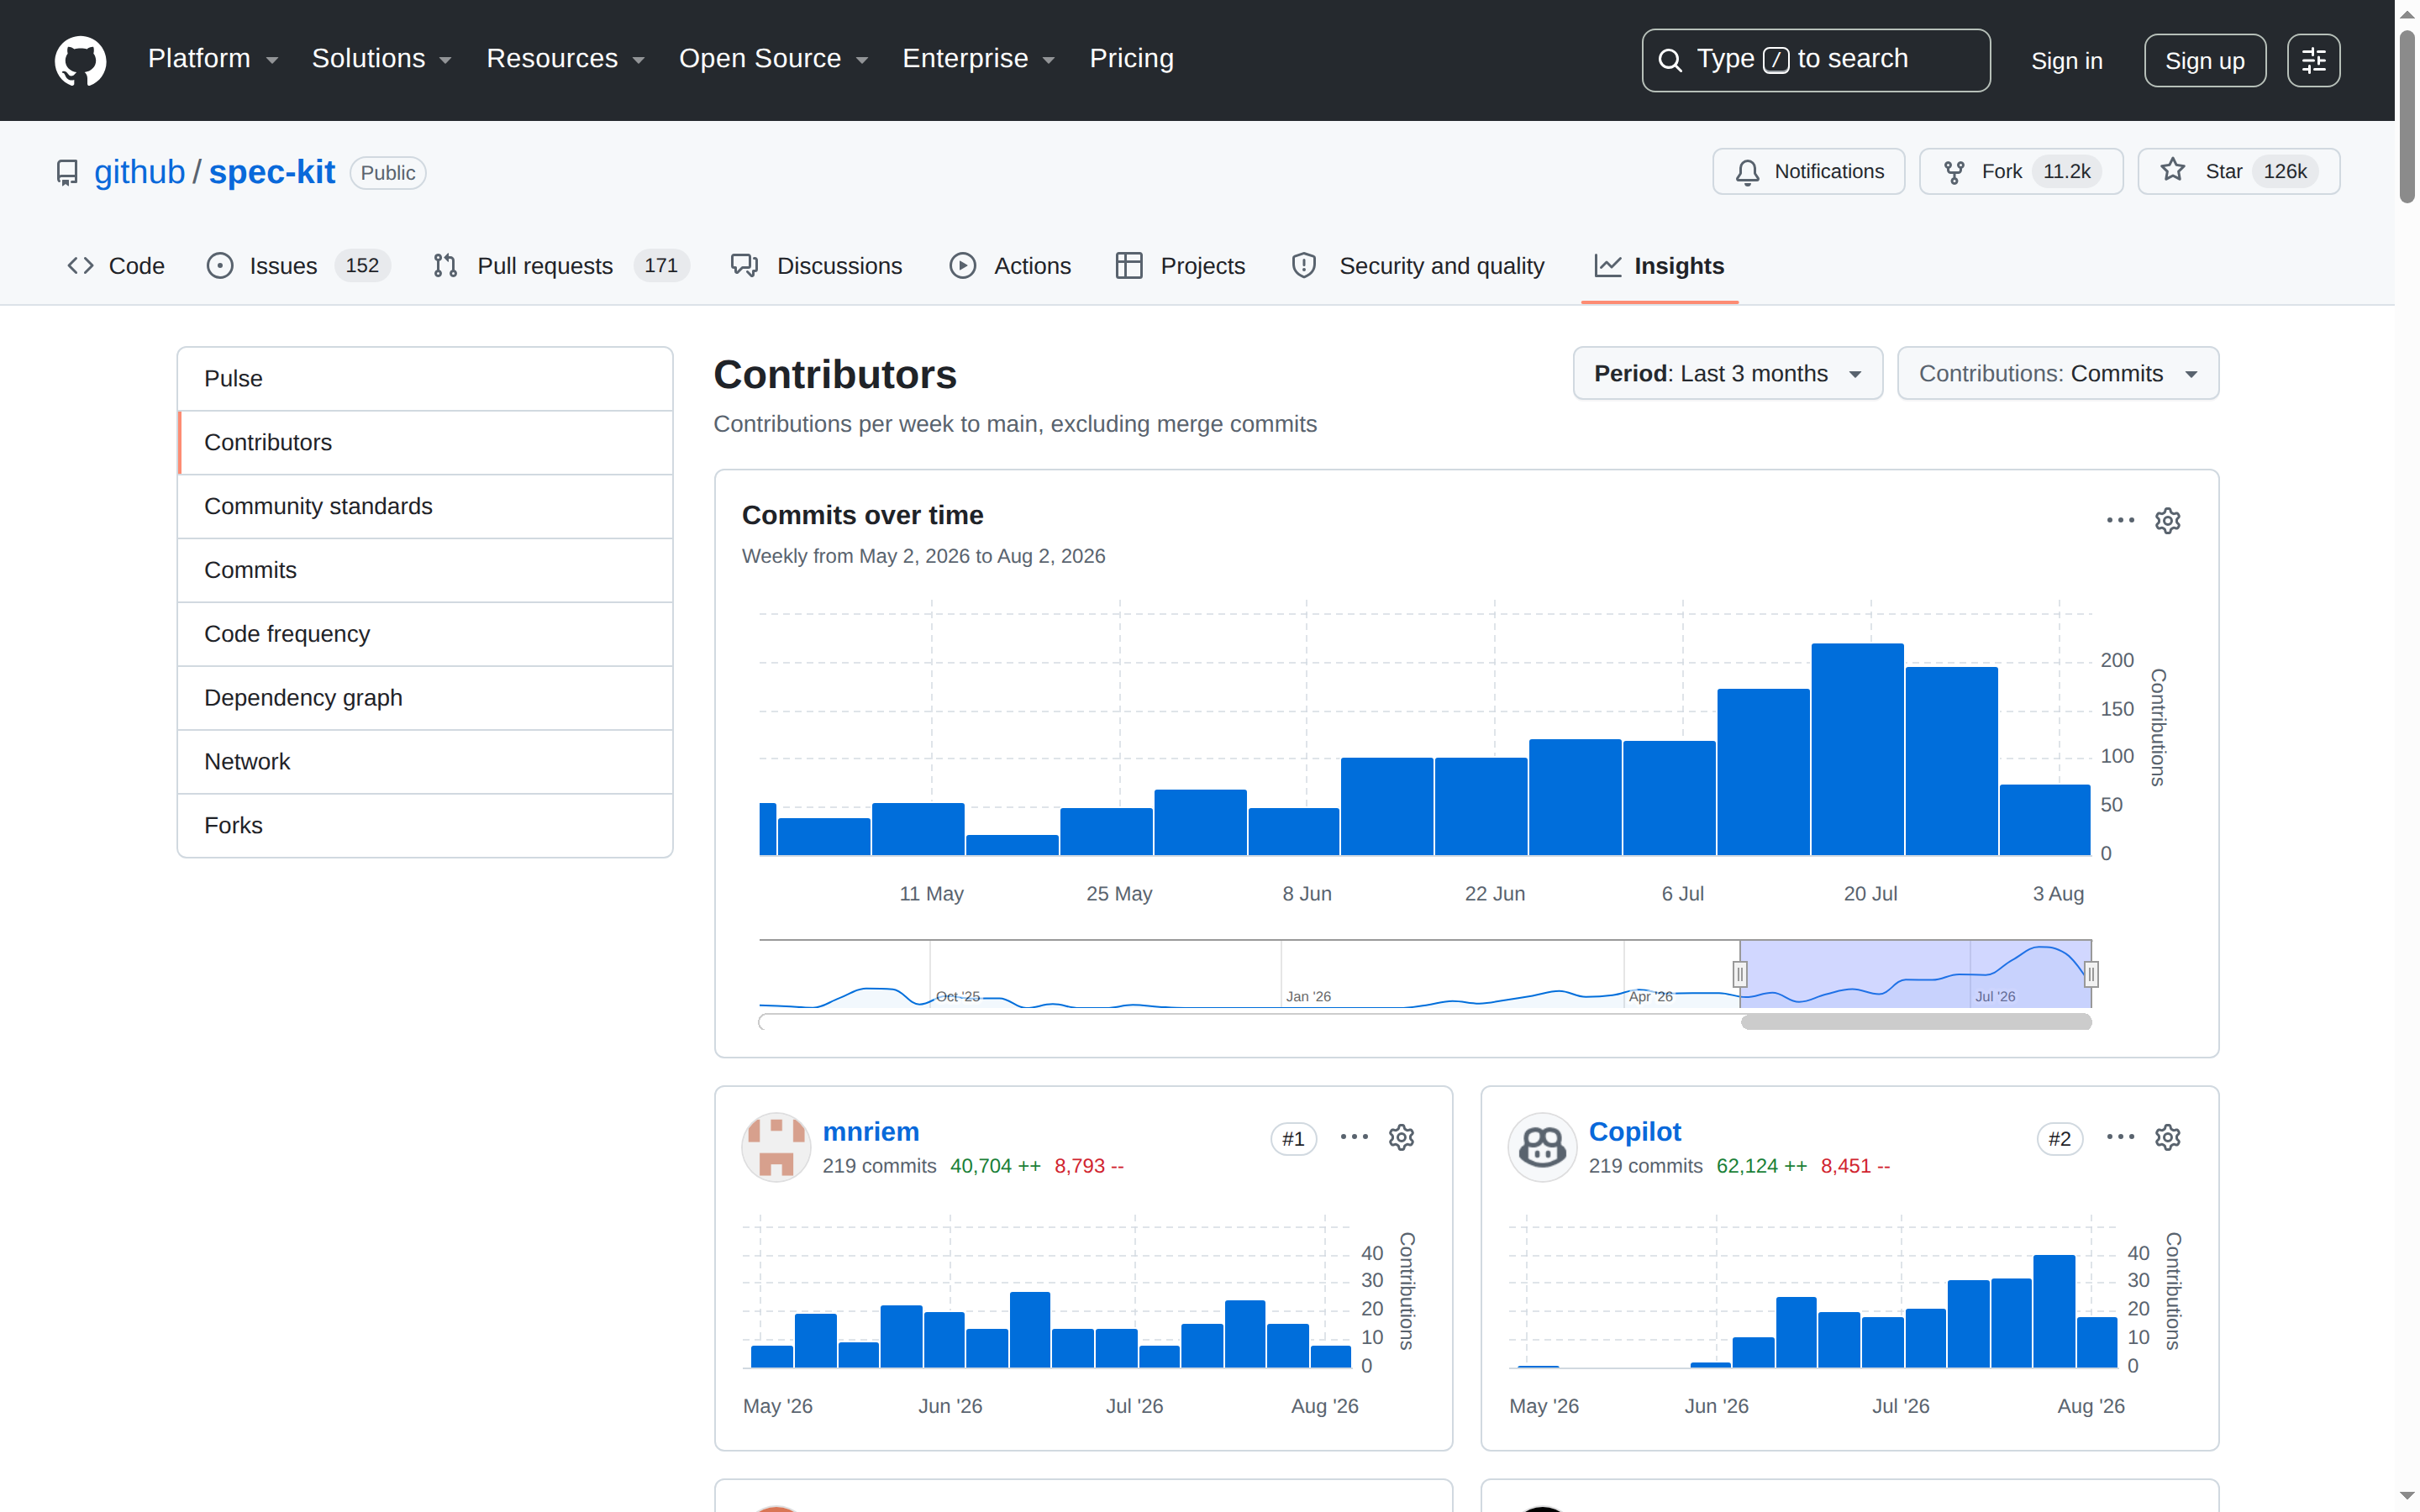Image resolution: width=2420 pixels, height=1512 pixels.
Task: Expand the Platform navigation menu
Action: click(x=213, y=59)
